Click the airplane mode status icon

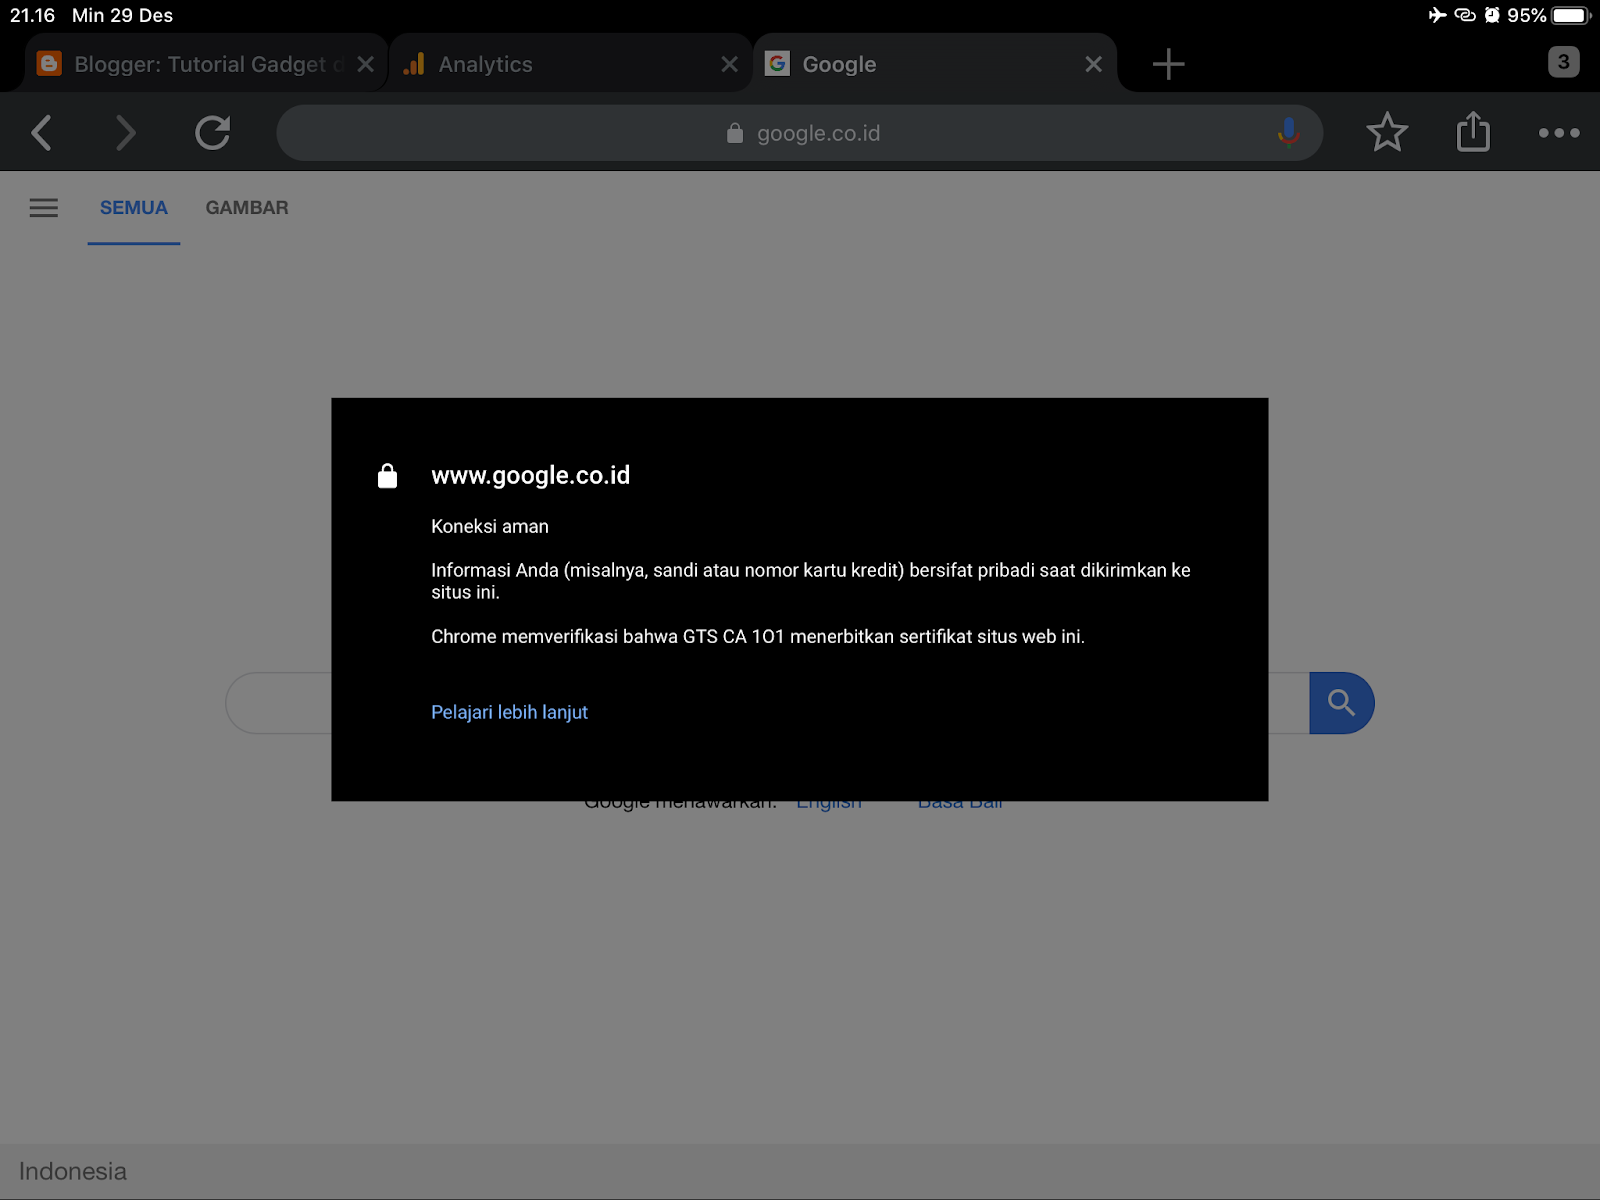tap(1437, 15)
